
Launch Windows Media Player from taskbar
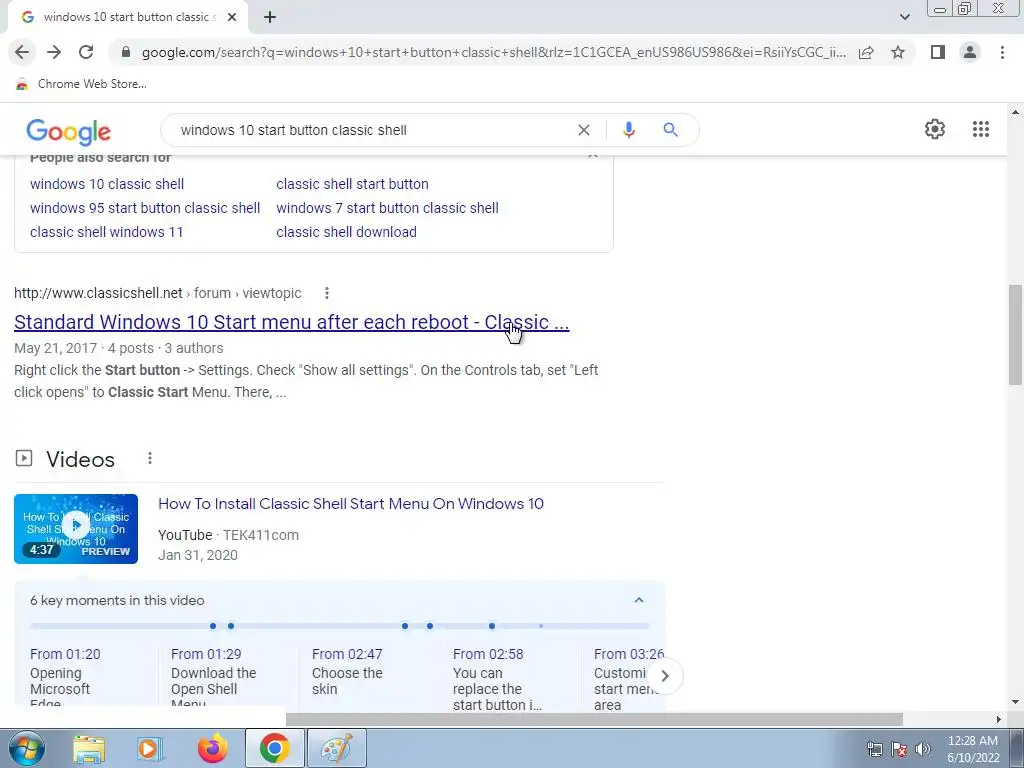150,748
